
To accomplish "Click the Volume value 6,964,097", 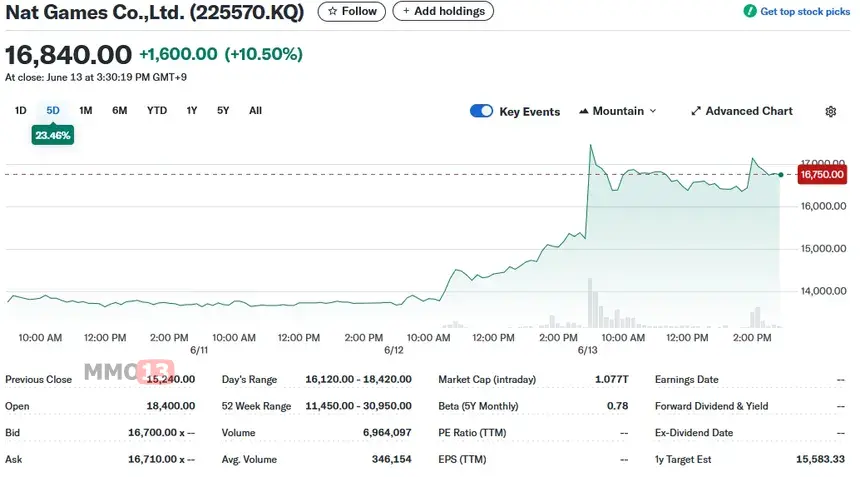I will [x=387, y=433].
